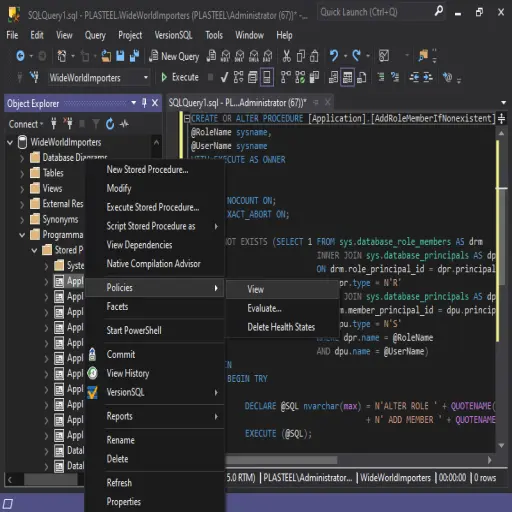Refresh Object Explorer with circular arrow icon
The image size is (512, 512).
click(x=110, y=124)
